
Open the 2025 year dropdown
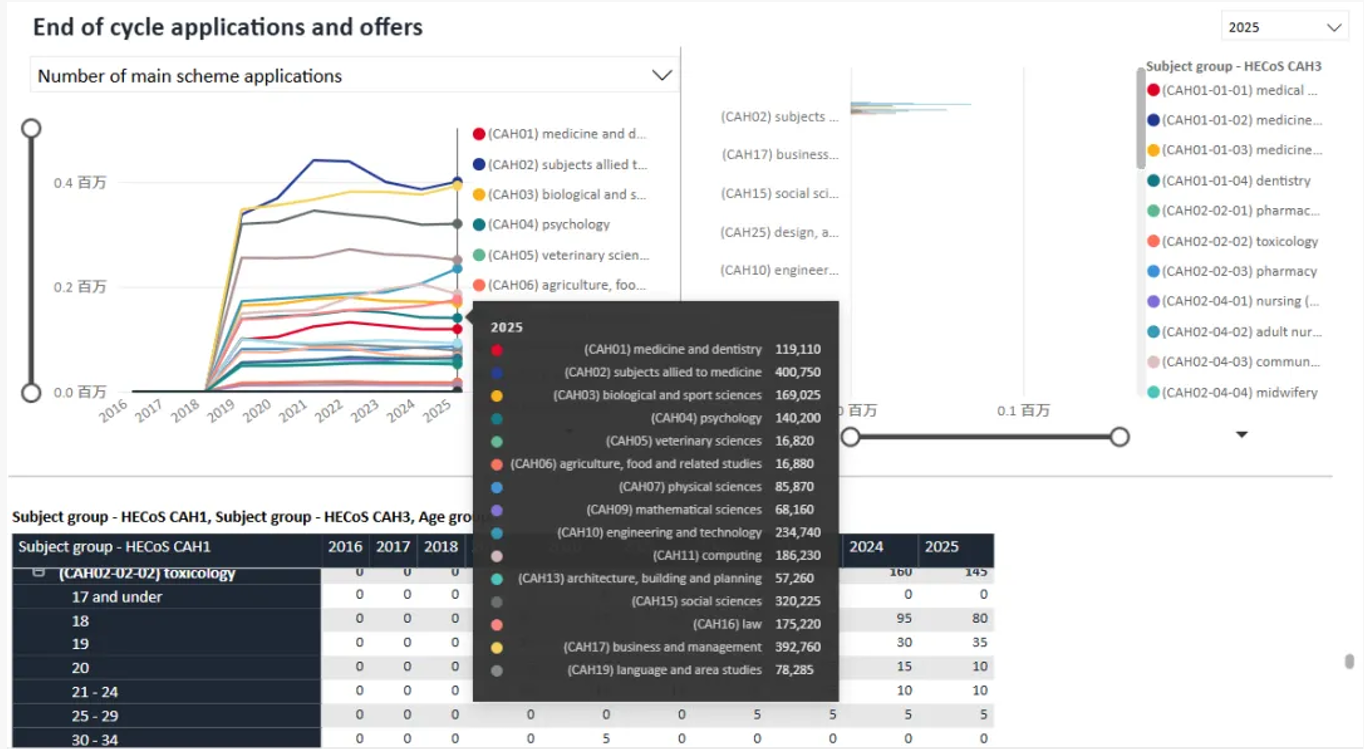point(1284,27)
